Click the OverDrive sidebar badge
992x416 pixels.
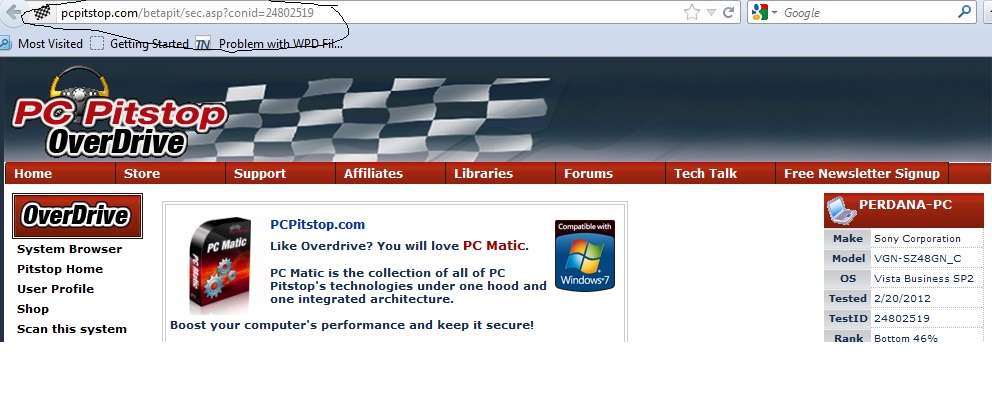[77, 216]
